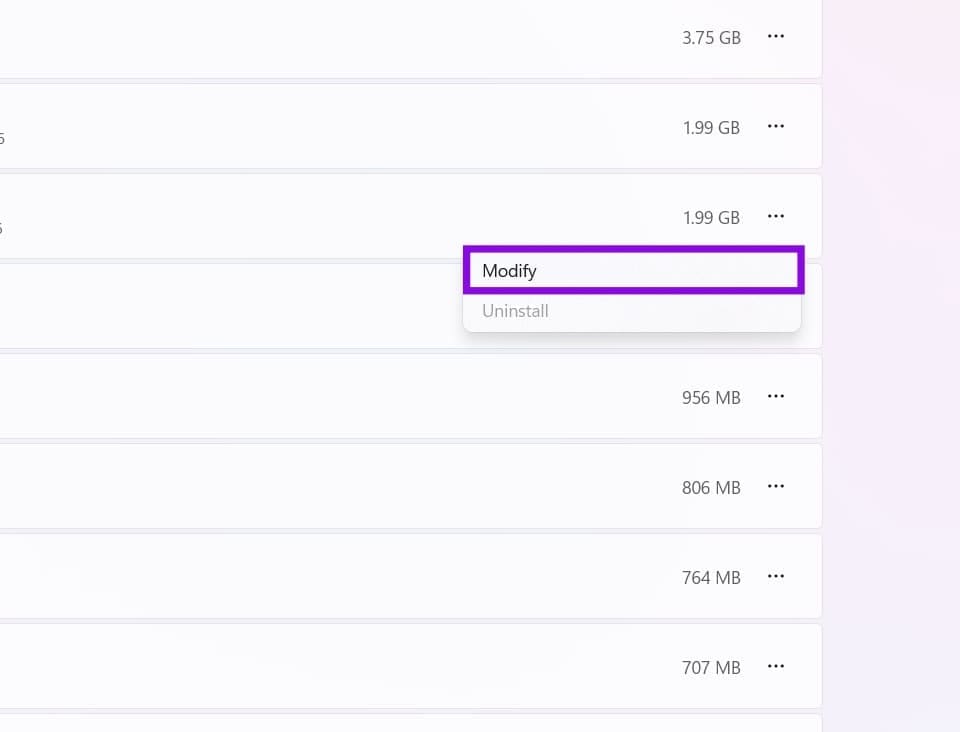
Task: Click the 764 MB size label
Action: coord(711,578)
